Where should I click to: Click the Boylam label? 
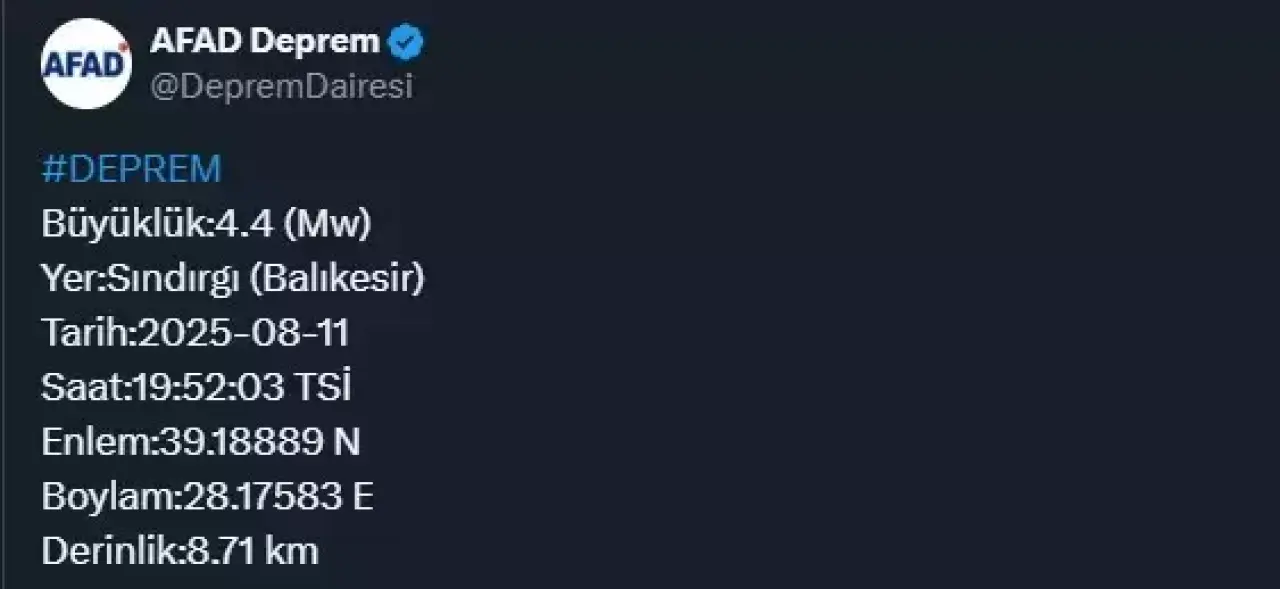point(108,496)
